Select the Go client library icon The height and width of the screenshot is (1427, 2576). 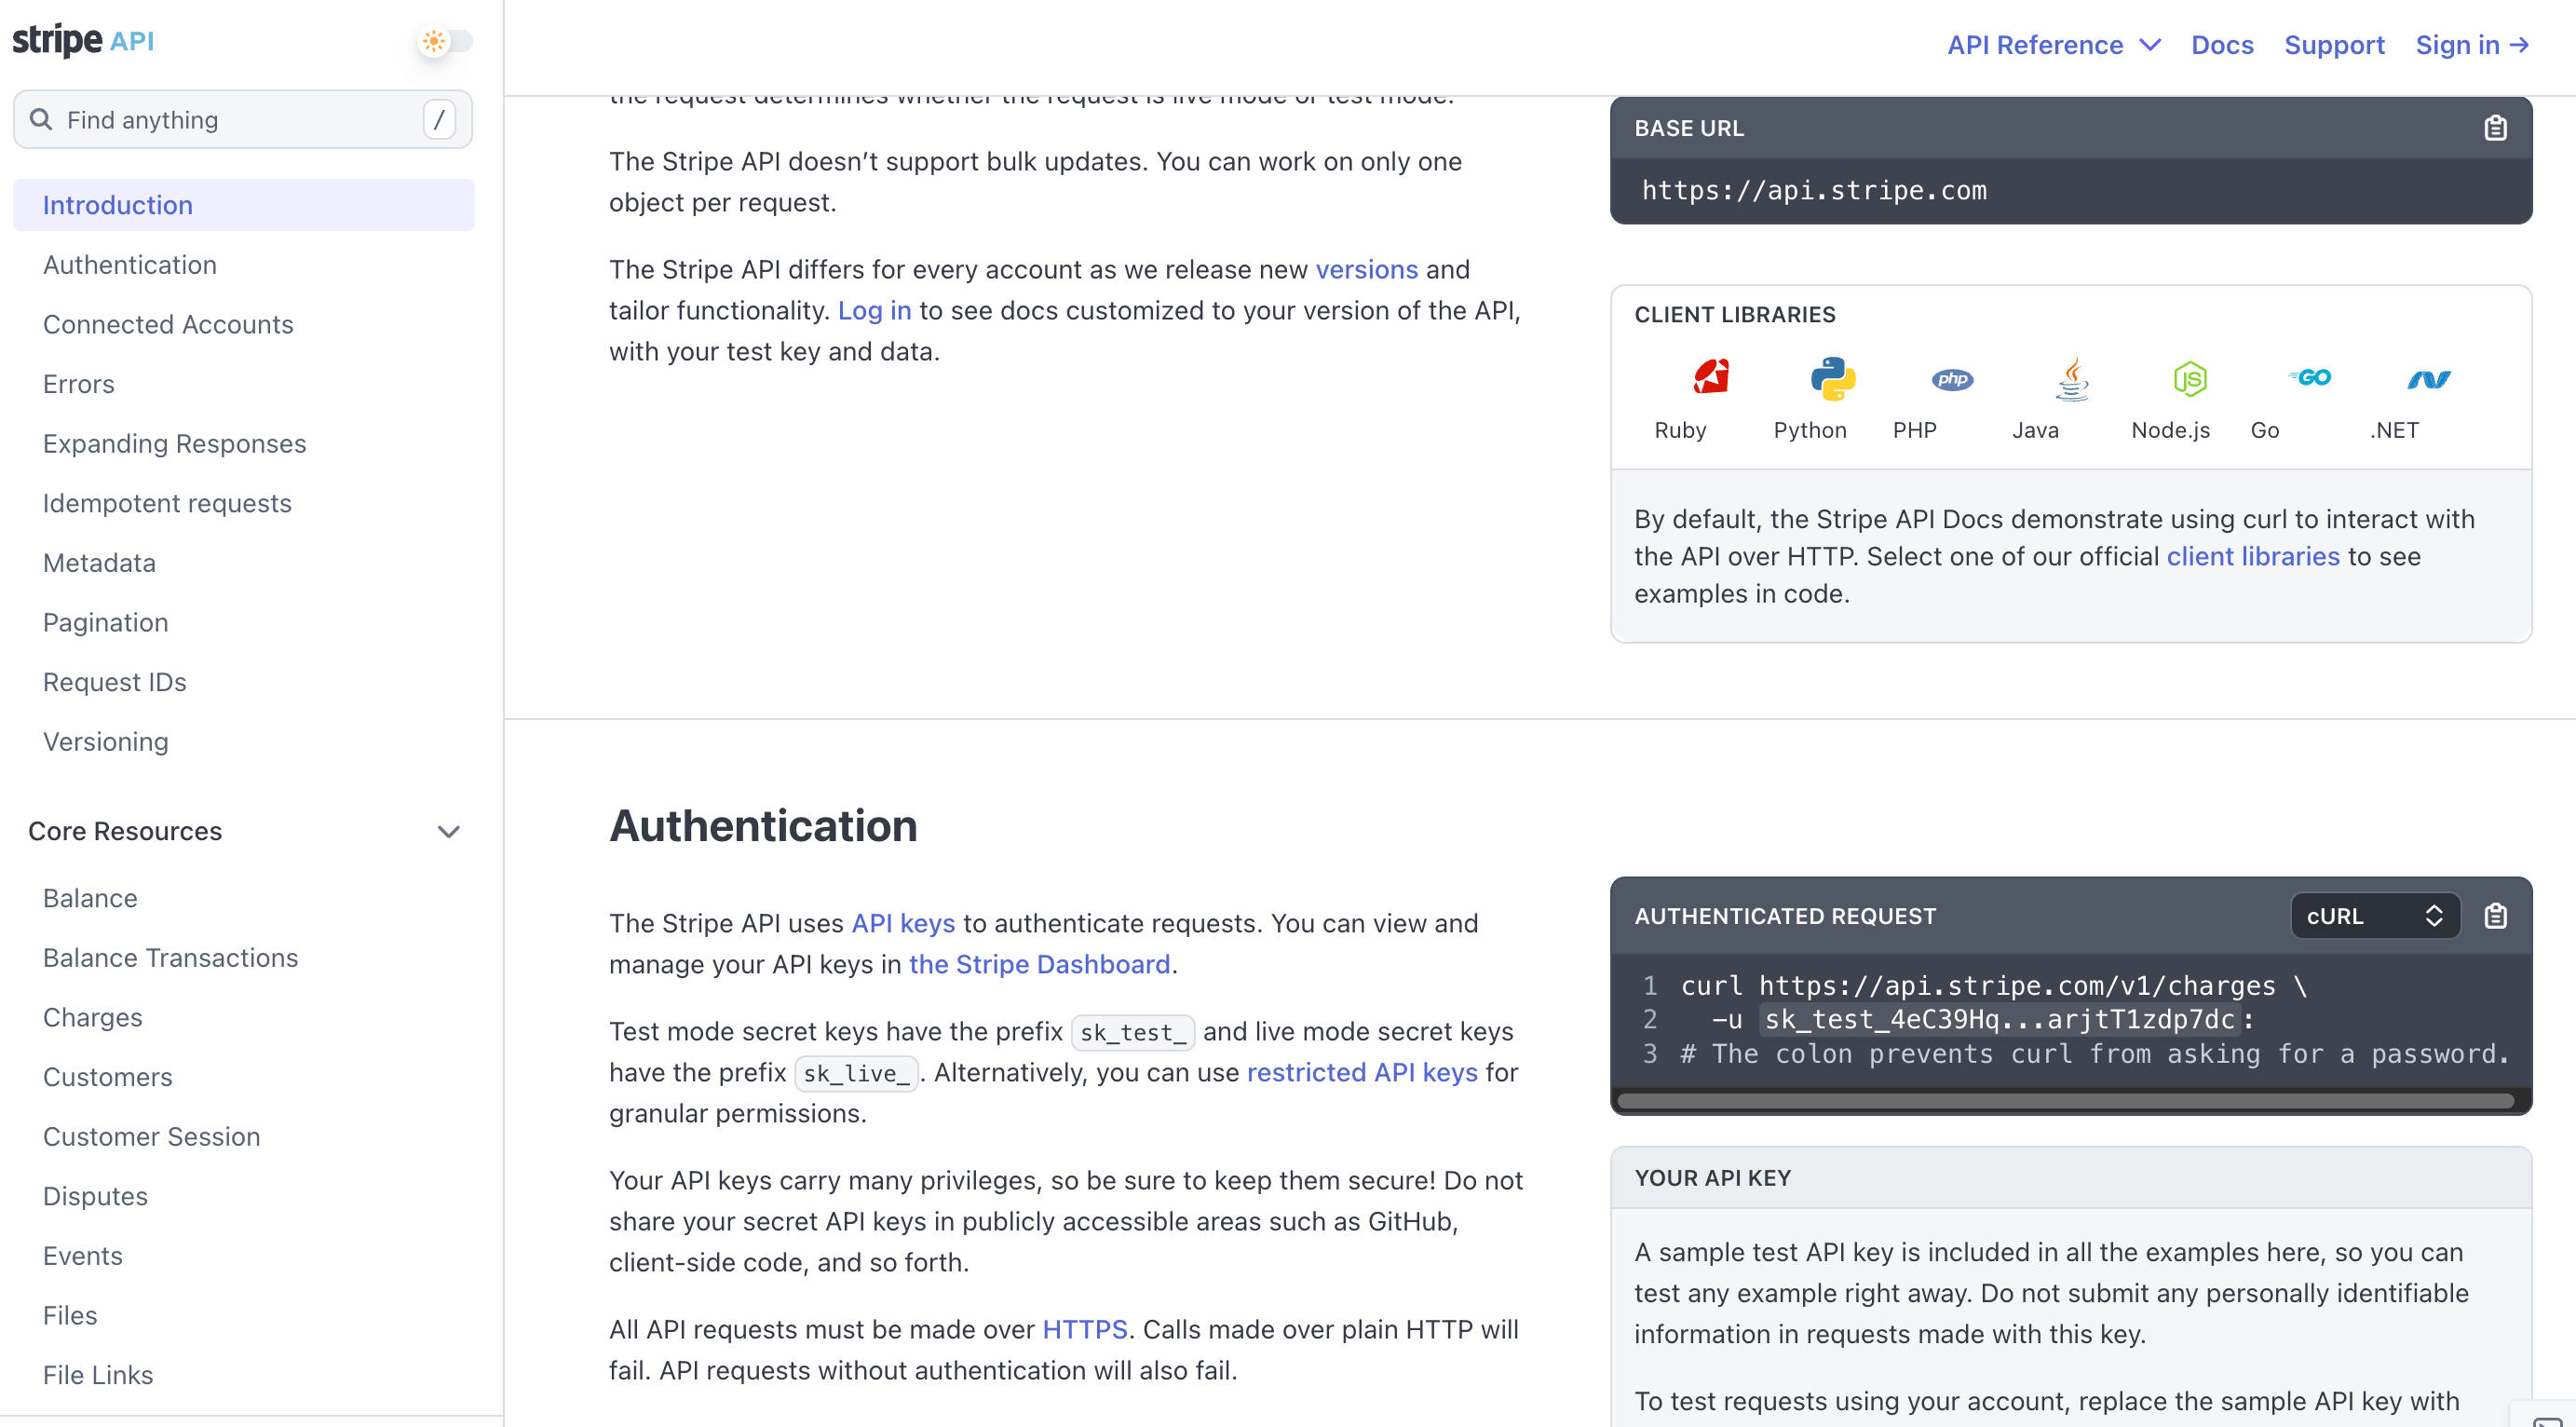[2312, 378]
